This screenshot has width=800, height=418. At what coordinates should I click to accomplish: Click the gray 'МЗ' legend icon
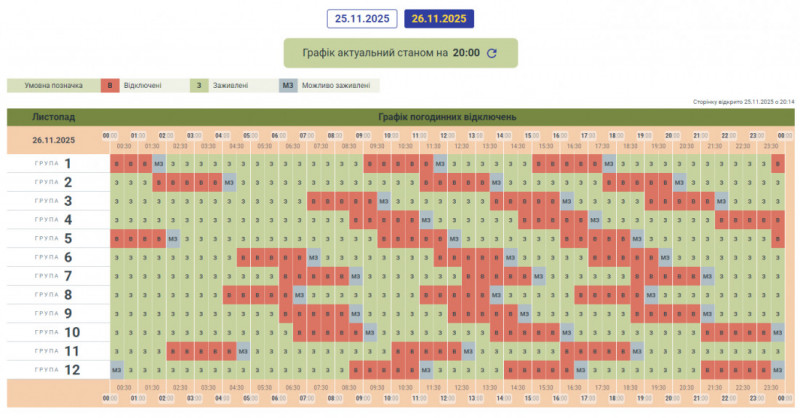pos(288,85)
